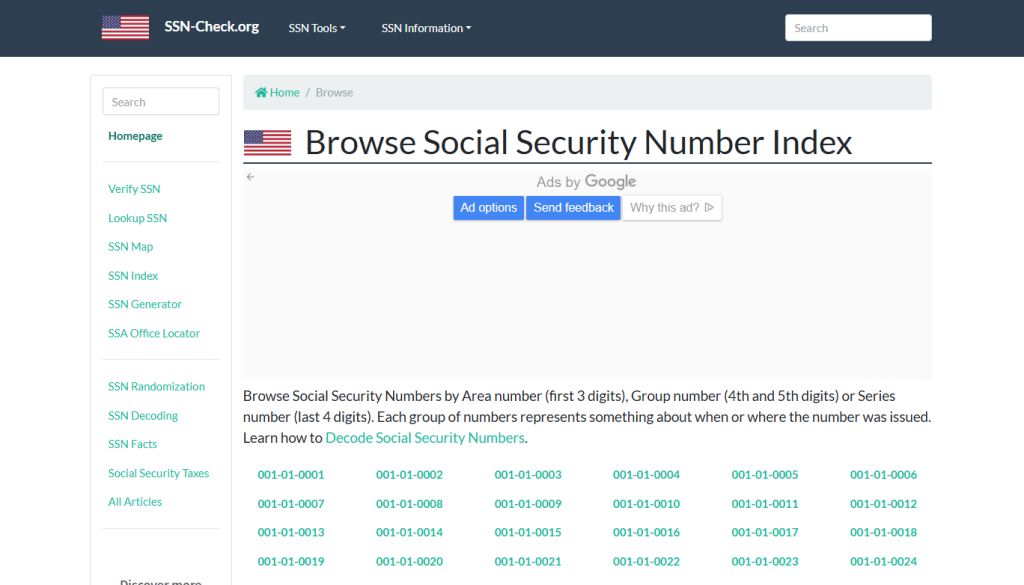Click the flag icon beside page title
Image resolution: width=1024 pixels, height=585 pixels.
tap(267, 142)
